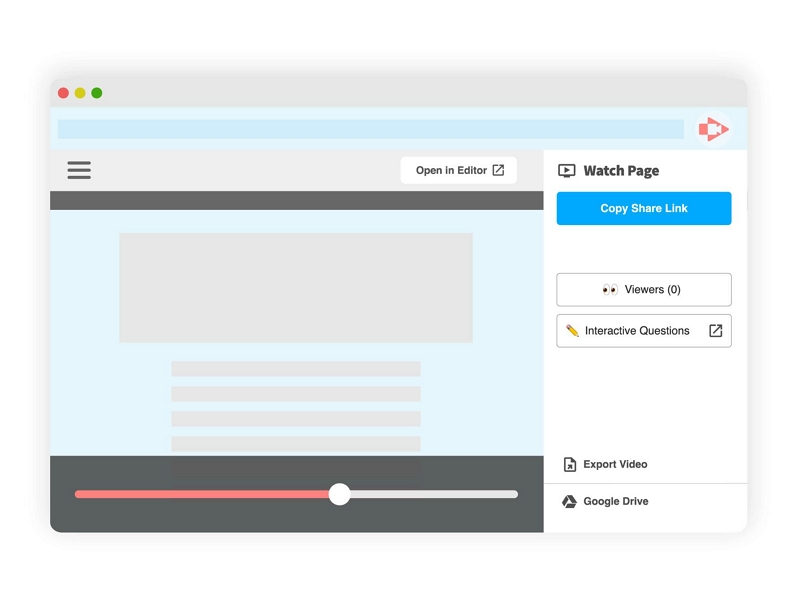
Task: Open the hamburger menu
Action: click(x=79, y=170)
